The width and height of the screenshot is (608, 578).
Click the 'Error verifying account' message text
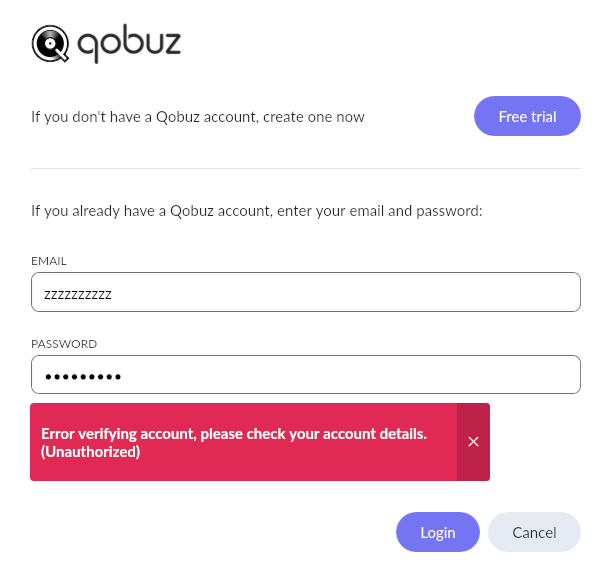[234, 434]
